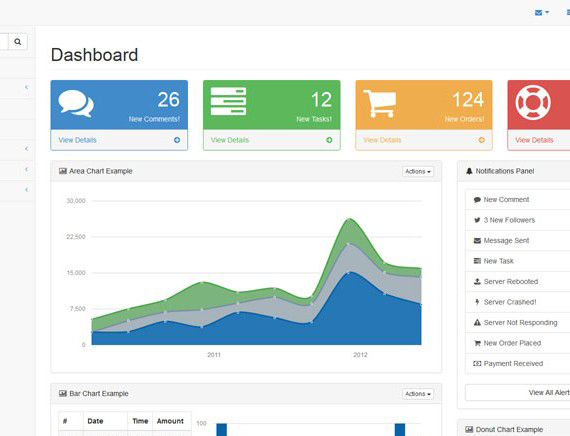This screenshot has height=436, width=570.
Task: Click the life ring support icon on red card
Action: click(533, 103)
